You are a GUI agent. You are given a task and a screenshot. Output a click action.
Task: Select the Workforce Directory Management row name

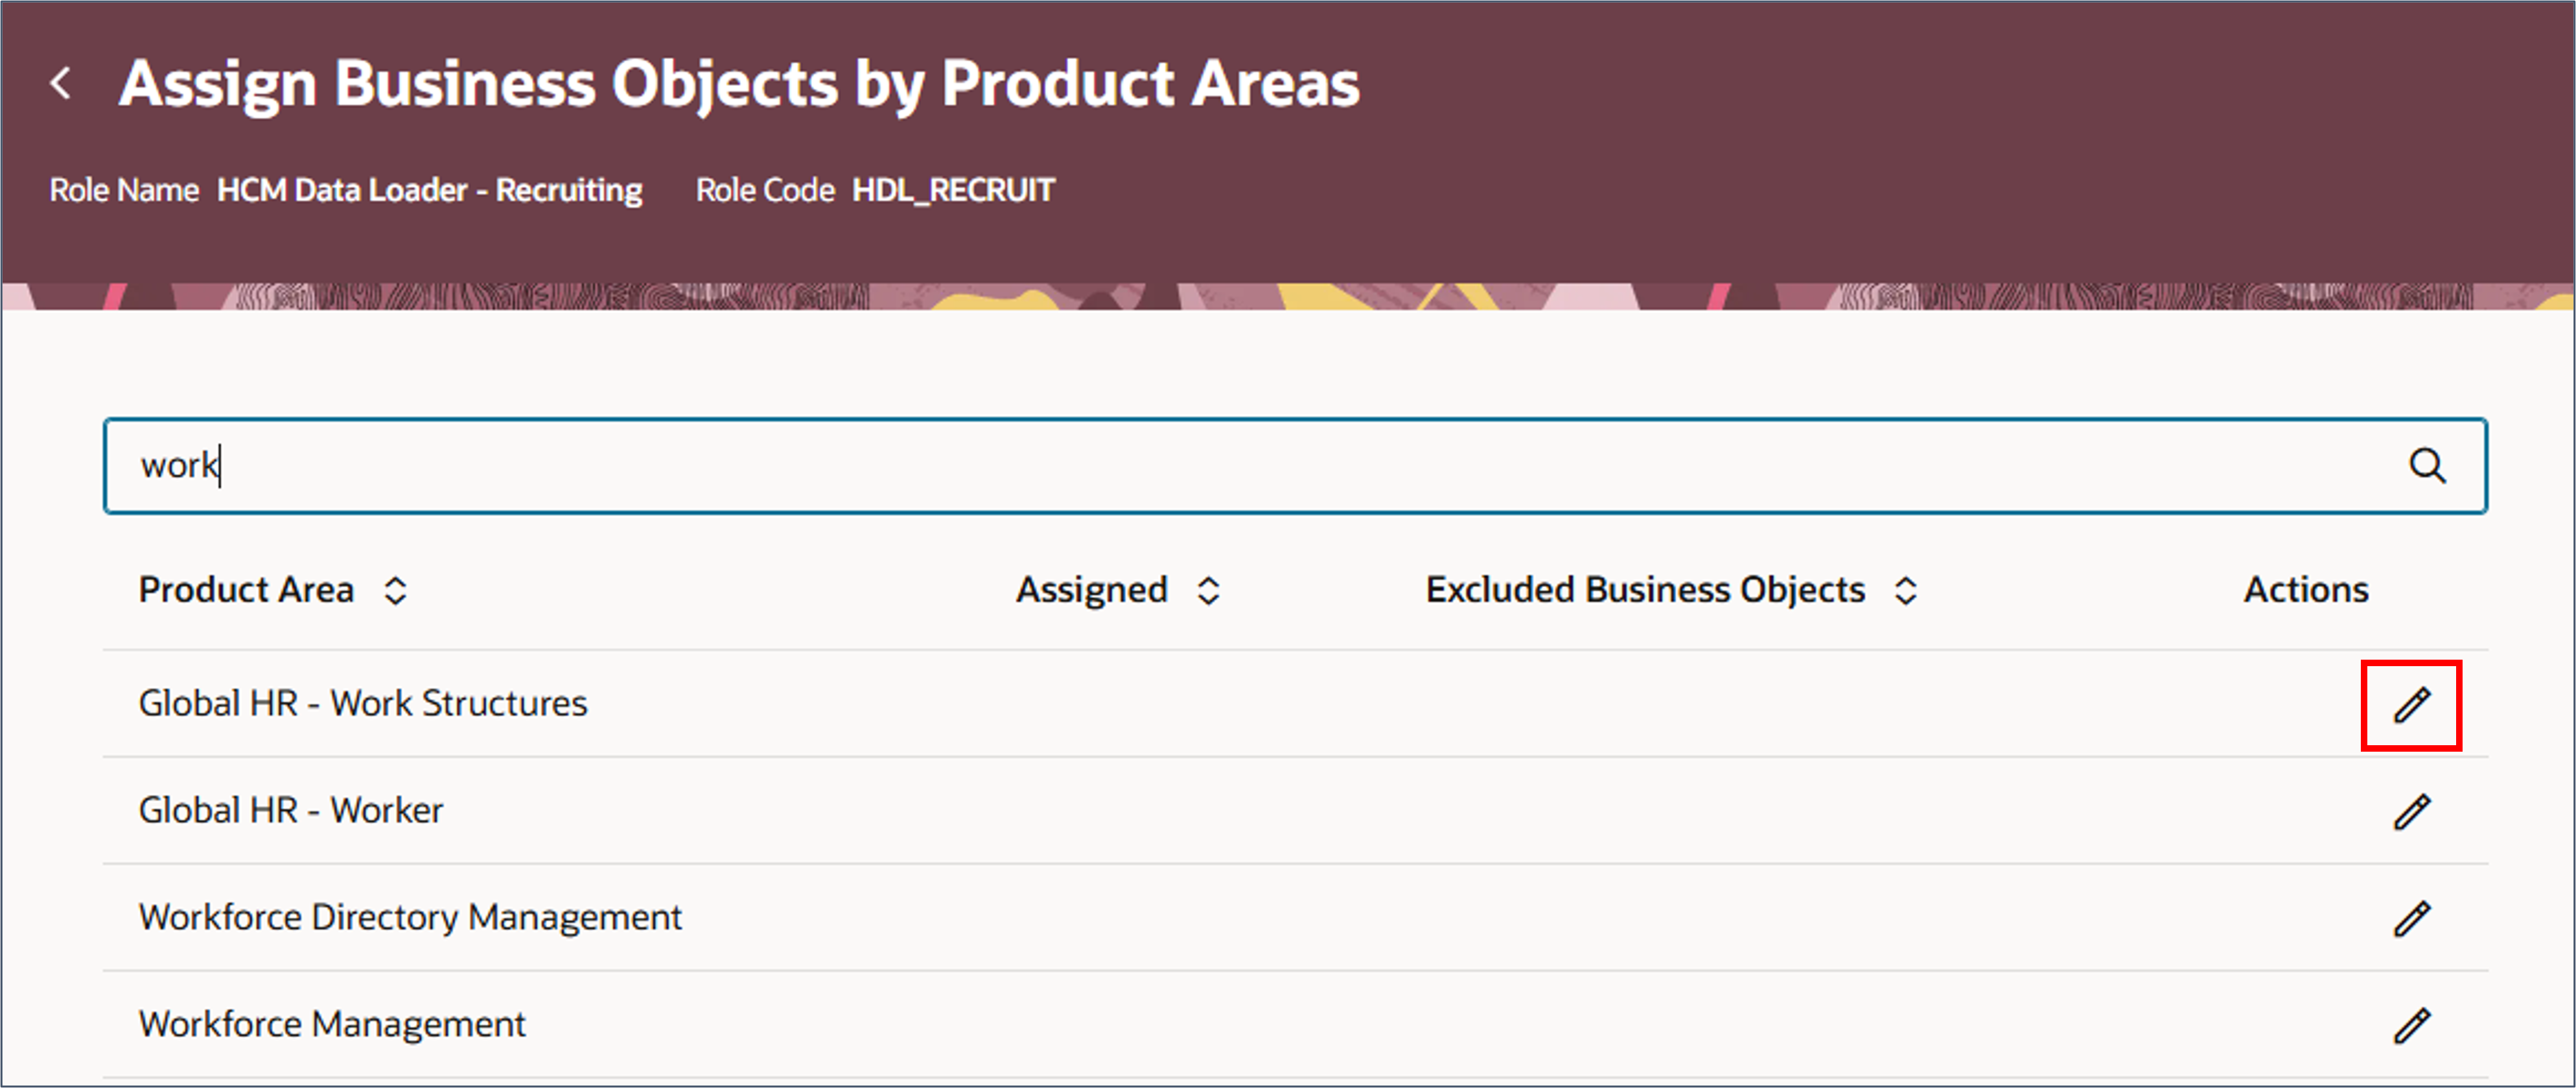point(410,917)
